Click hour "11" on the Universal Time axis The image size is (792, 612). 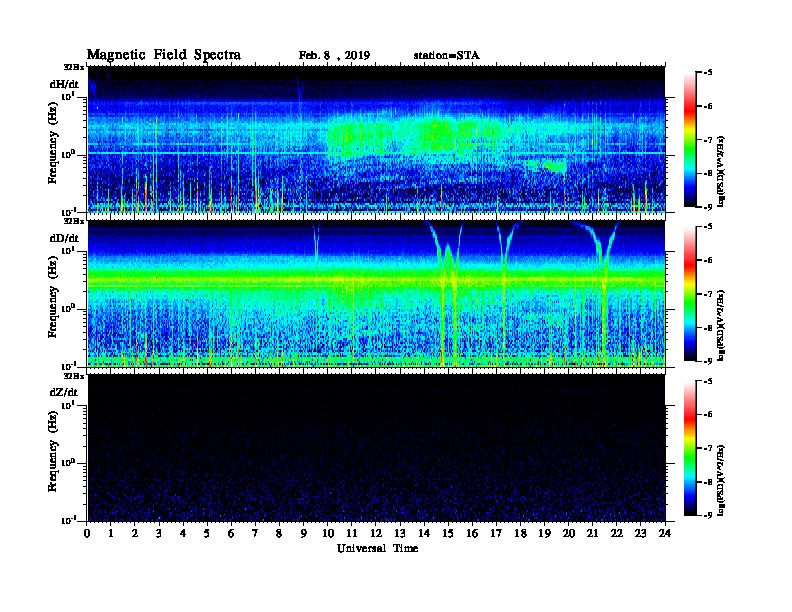pyautogui.click(x=352, y=534)
